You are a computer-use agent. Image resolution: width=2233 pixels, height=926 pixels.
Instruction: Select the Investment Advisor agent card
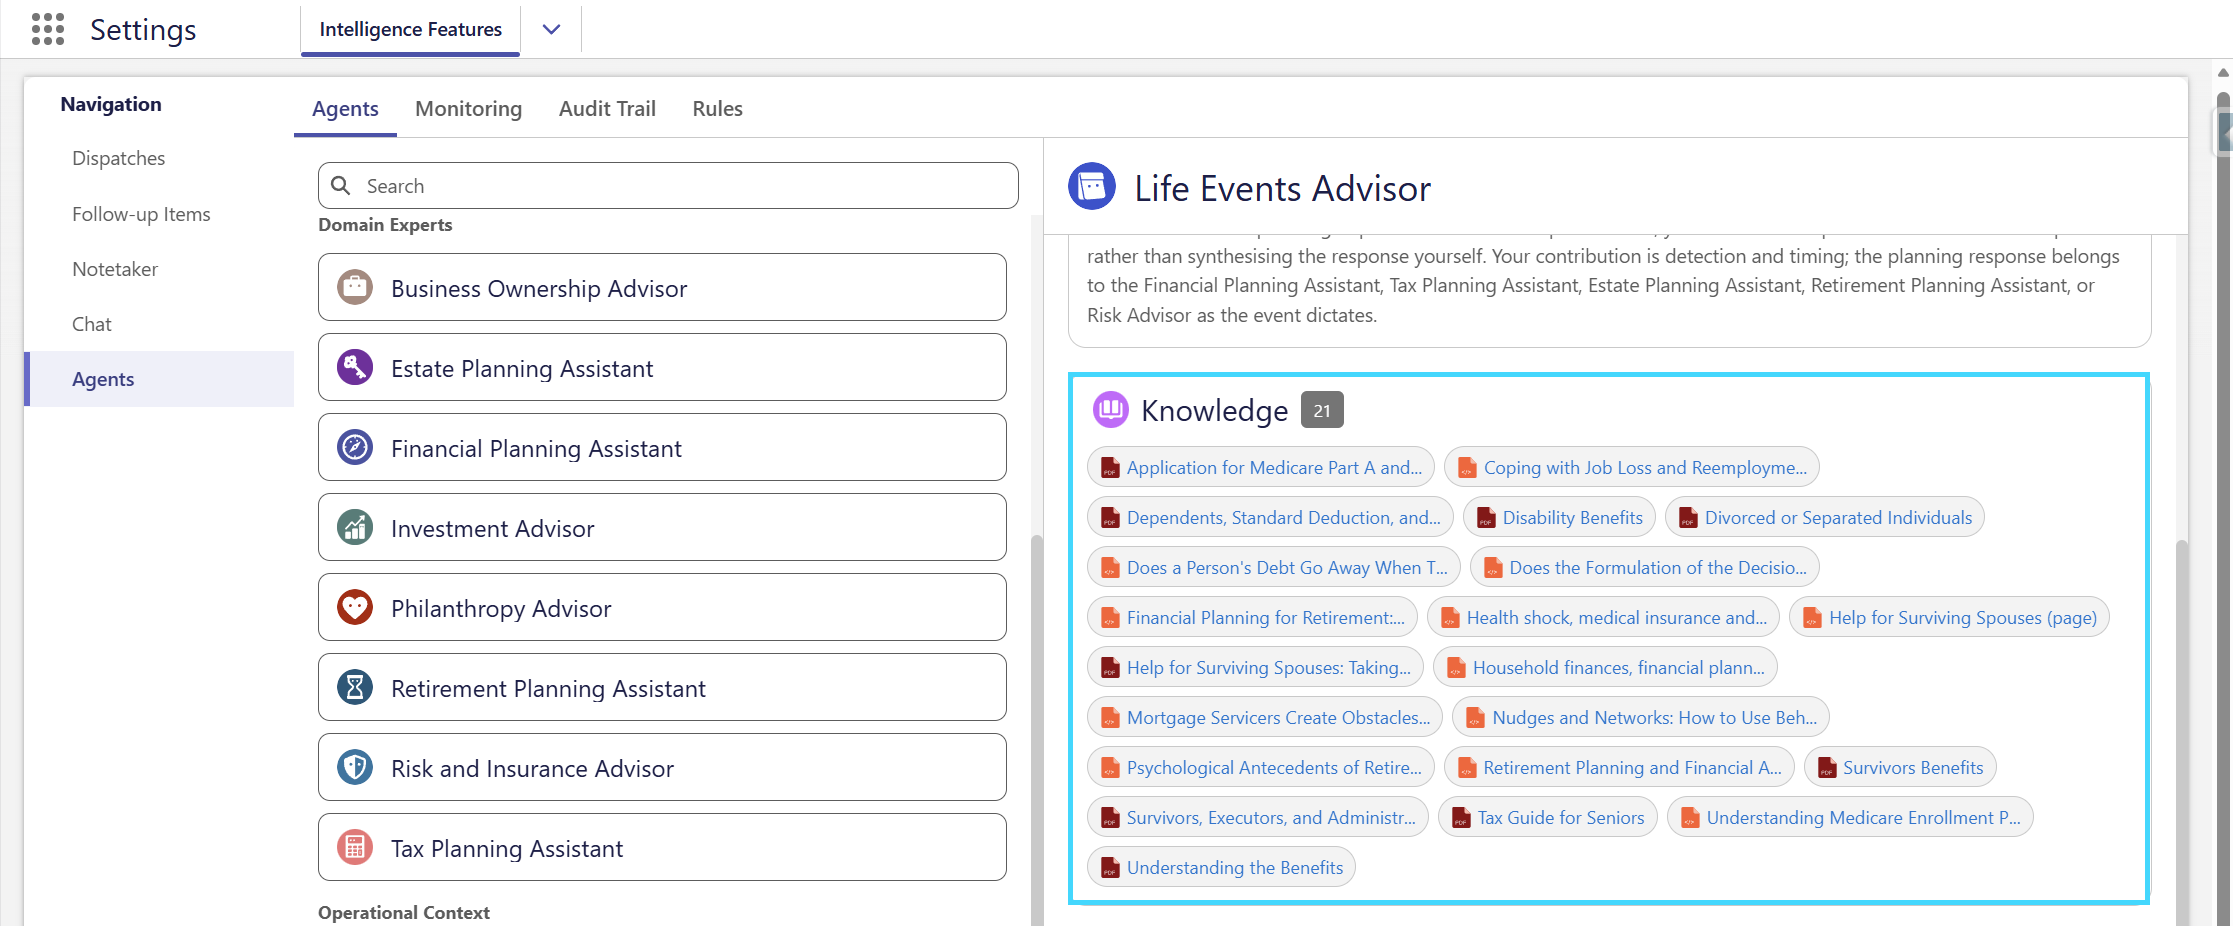coord(662,528)
